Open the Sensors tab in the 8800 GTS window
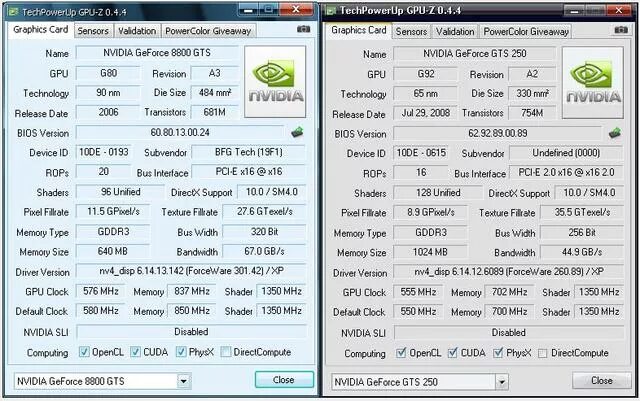The width and height of the screenshot is (640, 401). [x=93, y=31]
